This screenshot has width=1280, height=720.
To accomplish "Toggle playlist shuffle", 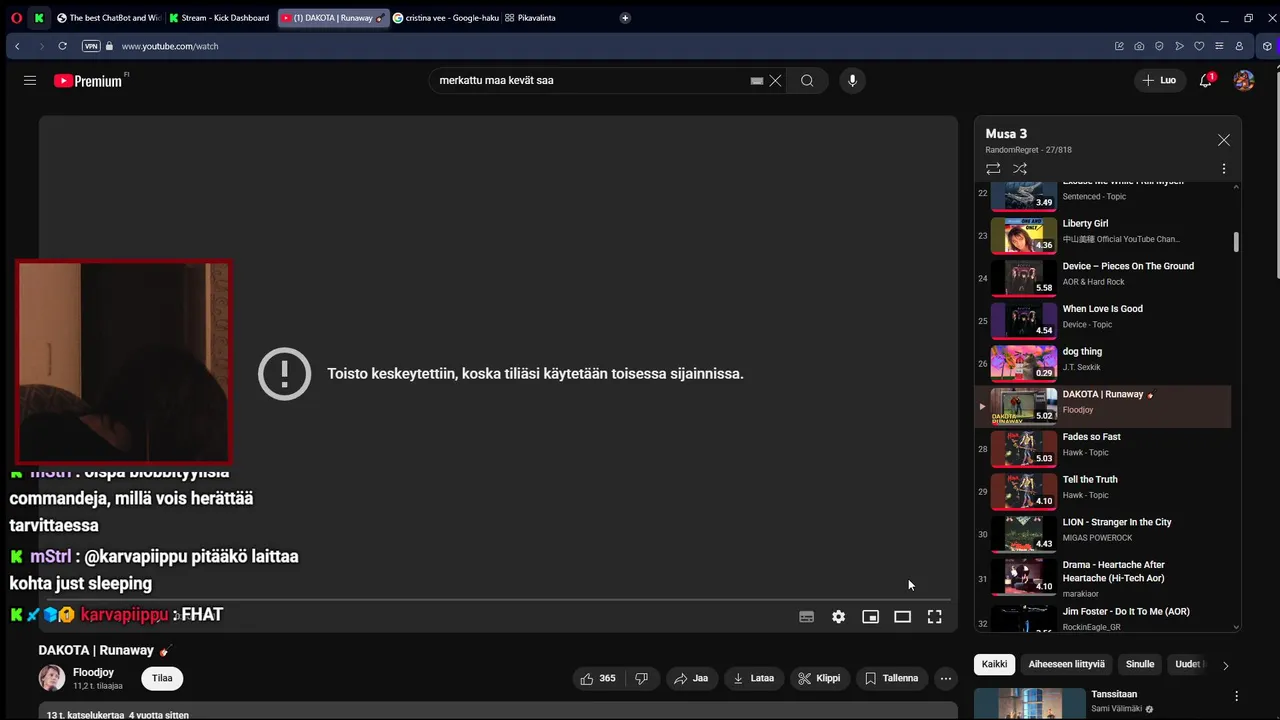I will (x=1020, y=169).
